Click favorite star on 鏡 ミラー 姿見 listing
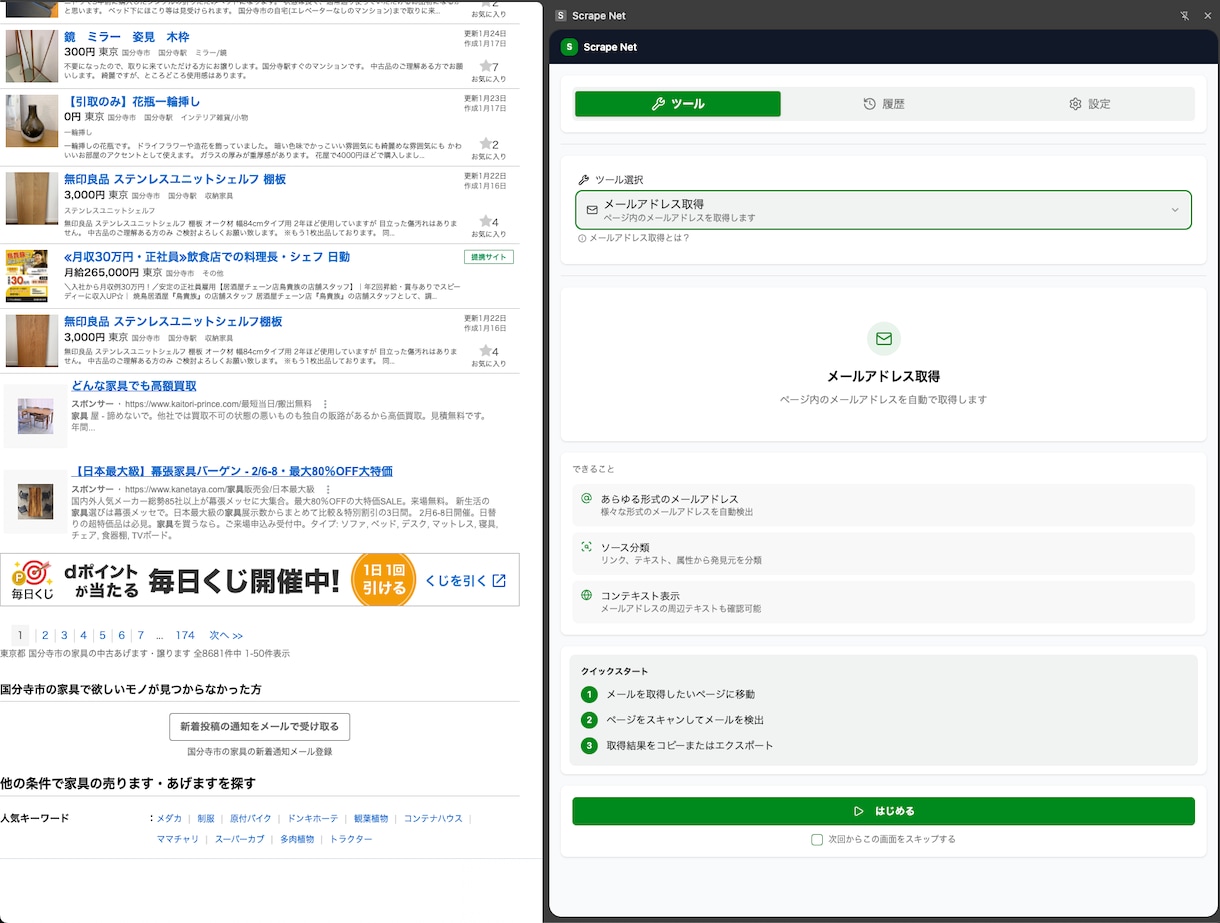This screenshot has height=923, width=1220. coord(485,67)
